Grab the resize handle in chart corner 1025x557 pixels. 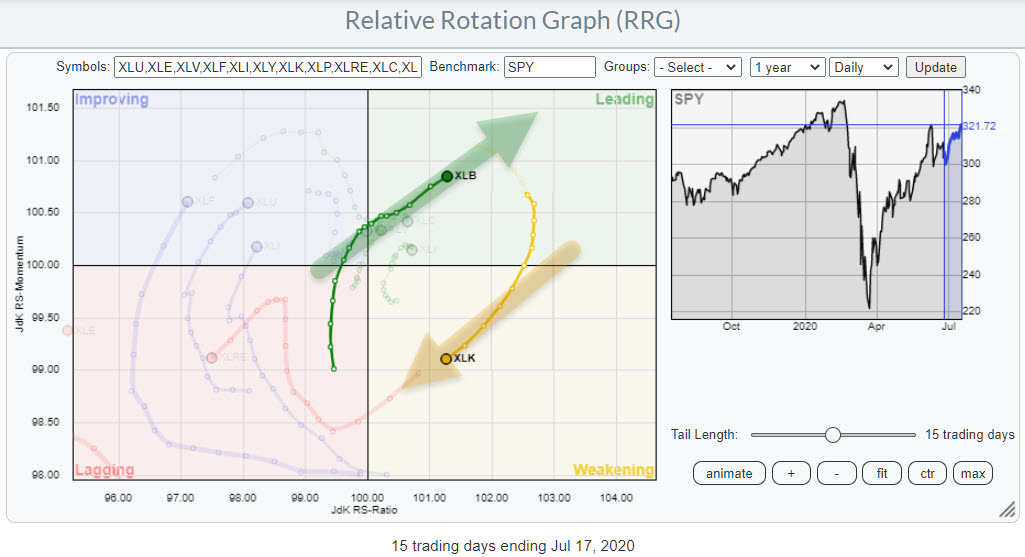point(1006,510)
